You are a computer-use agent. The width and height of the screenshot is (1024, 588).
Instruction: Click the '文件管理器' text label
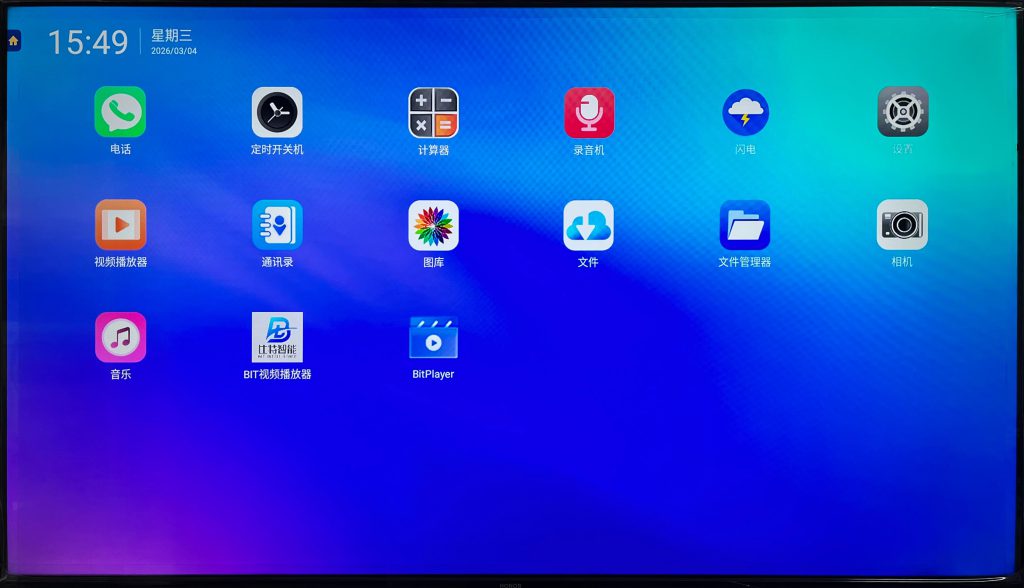[745, 262]
